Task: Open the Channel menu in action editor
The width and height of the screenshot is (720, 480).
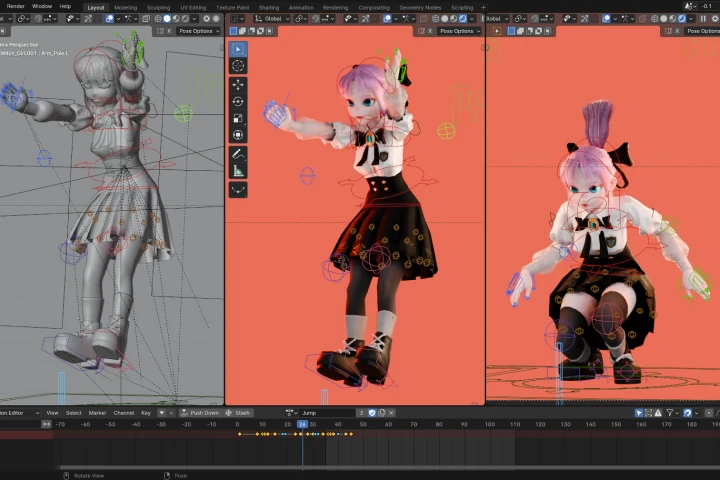Action: (124, 413)
